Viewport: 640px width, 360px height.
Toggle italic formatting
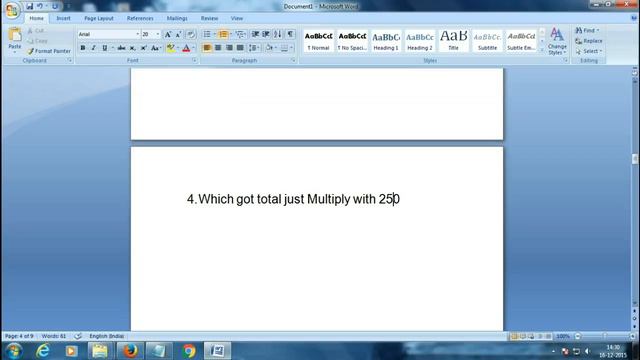click(x=93, y=48)
